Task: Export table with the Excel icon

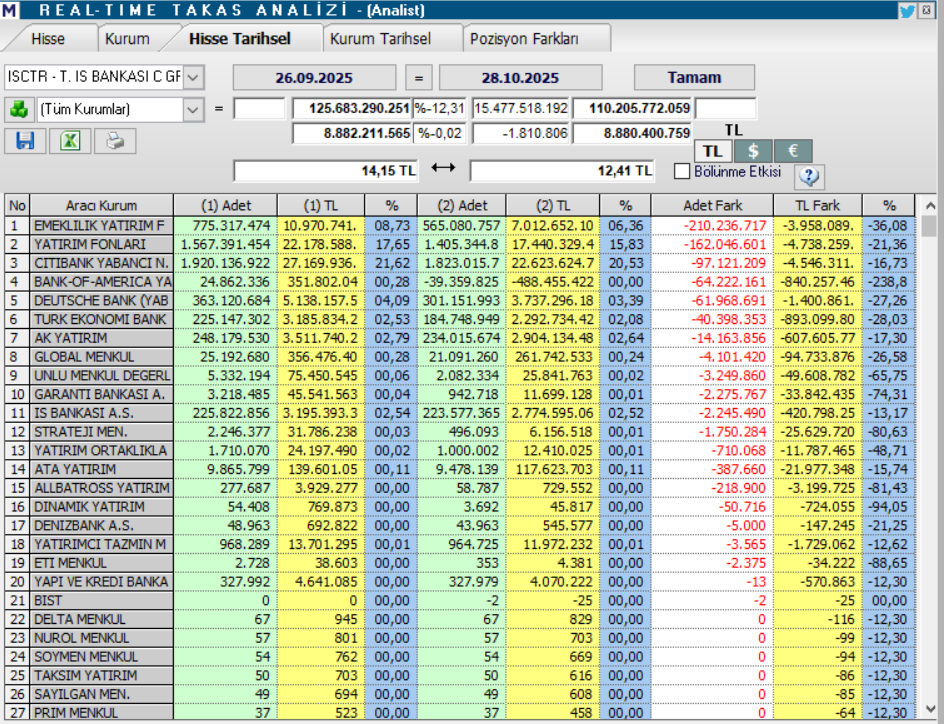Action: [70, 141]
